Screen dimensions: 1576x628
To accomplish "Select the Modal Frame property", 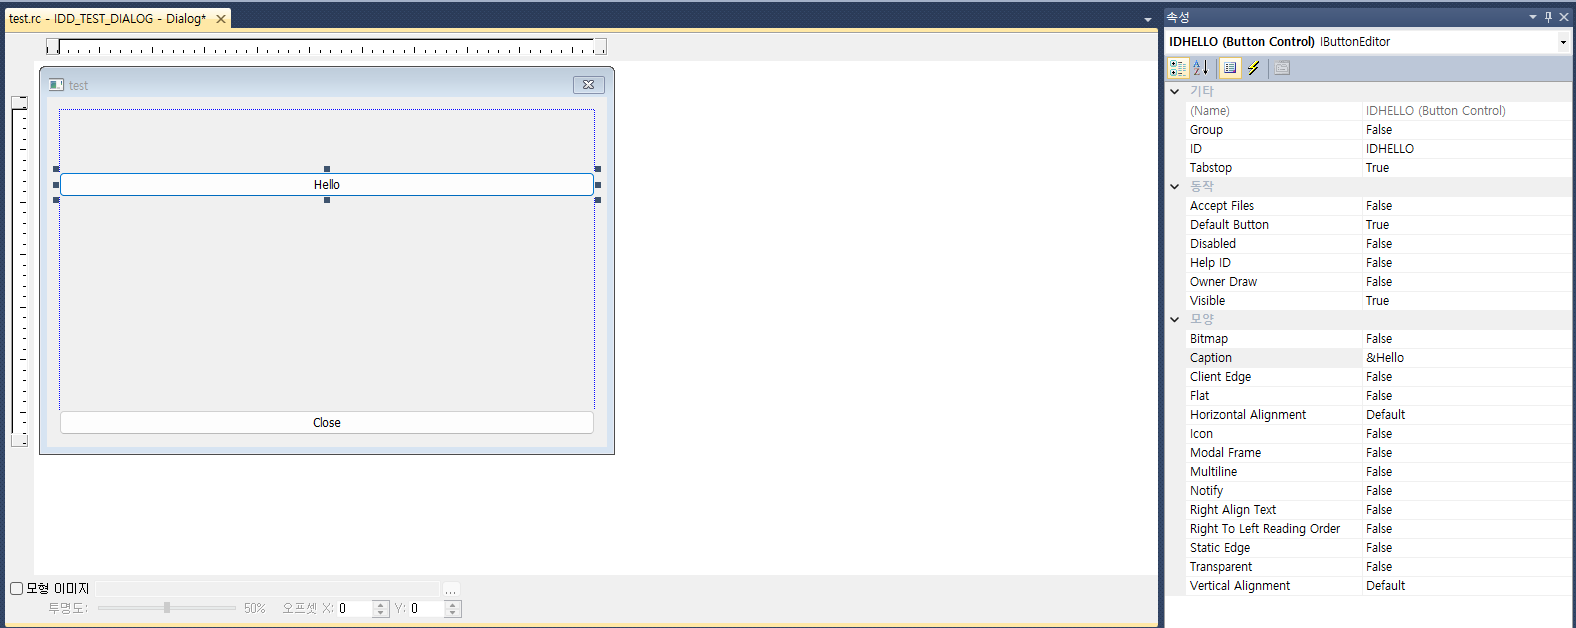I will pos(1378,453).
